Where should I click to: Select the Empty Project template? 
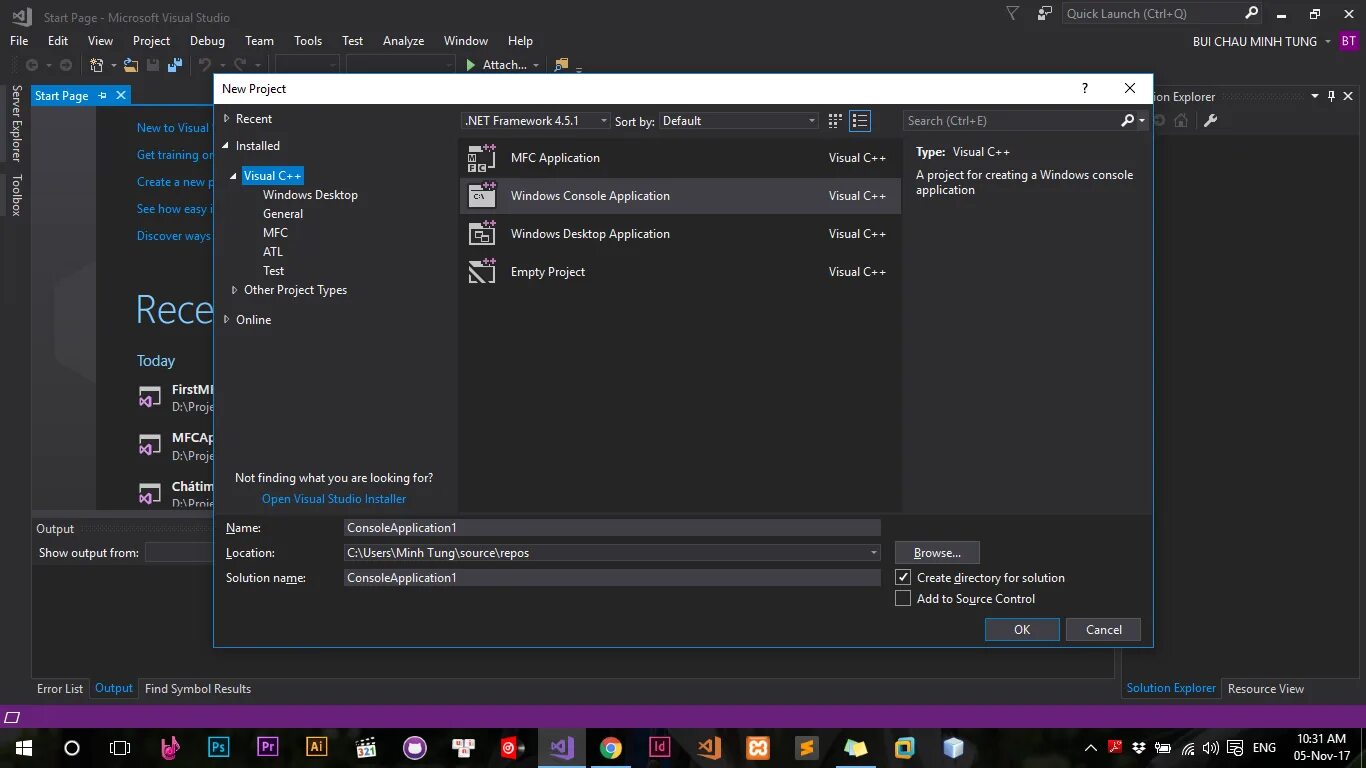point(680,272)
